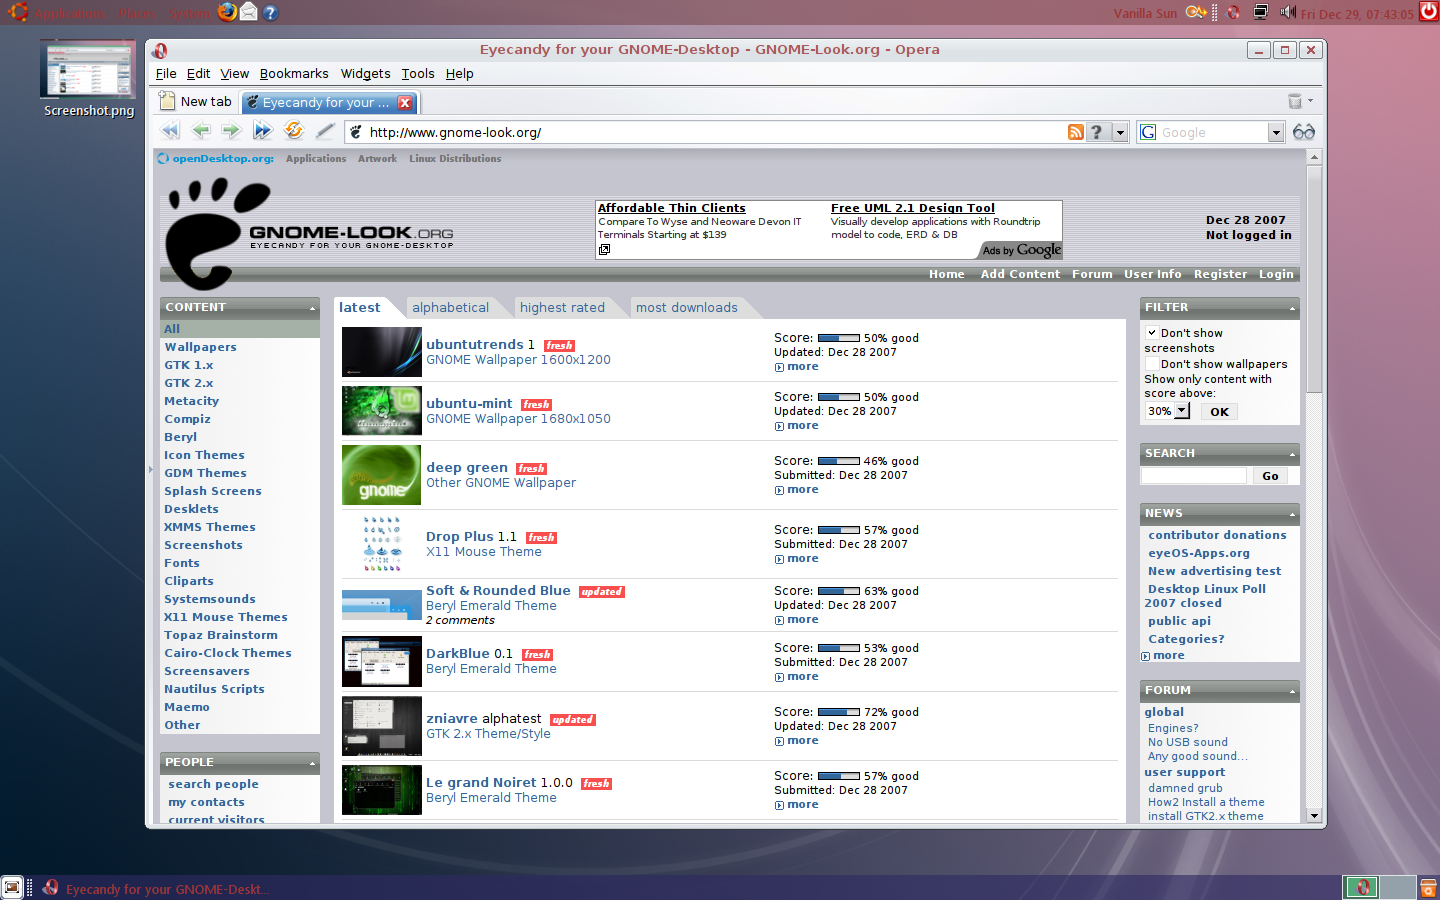Open the Bookmarks menu
1440x900 pixels.
294,74
